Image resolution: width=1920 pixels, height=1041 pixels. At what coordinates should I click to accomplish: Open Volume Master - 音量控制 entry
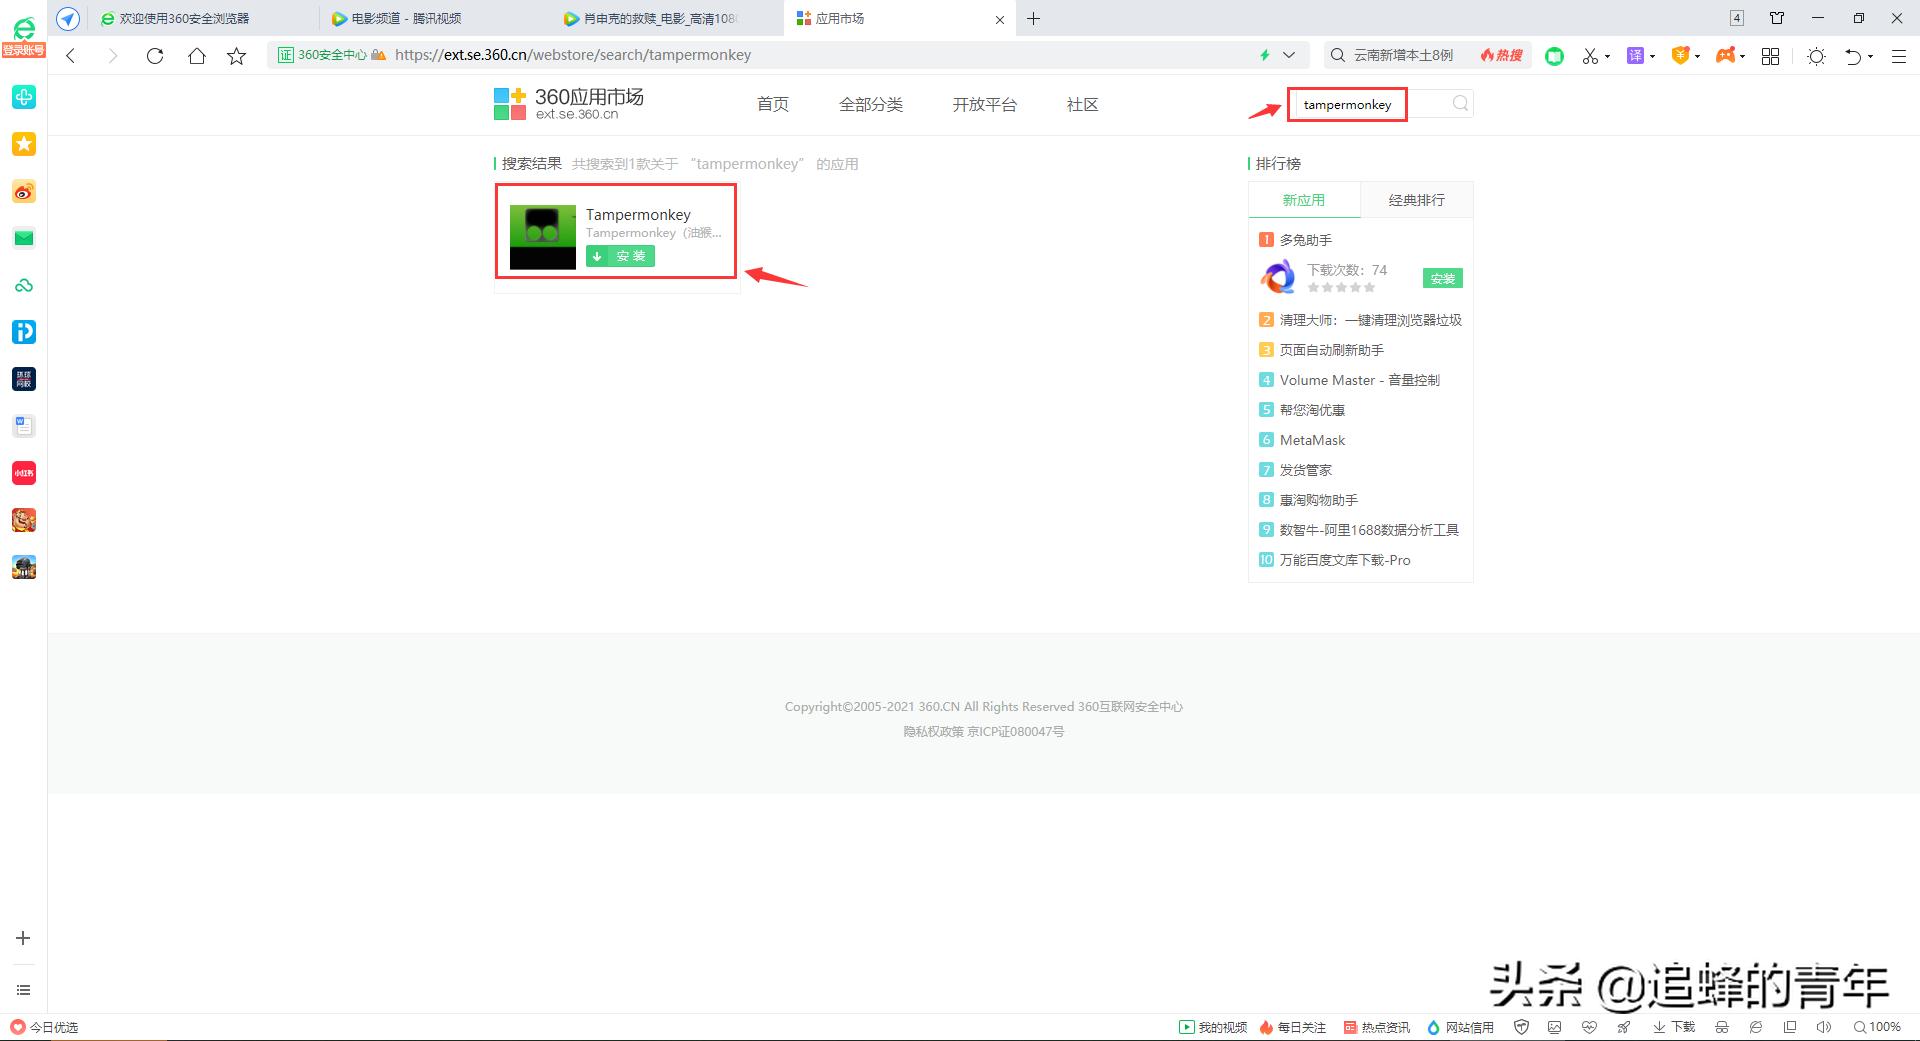[x=1360, y=380]
